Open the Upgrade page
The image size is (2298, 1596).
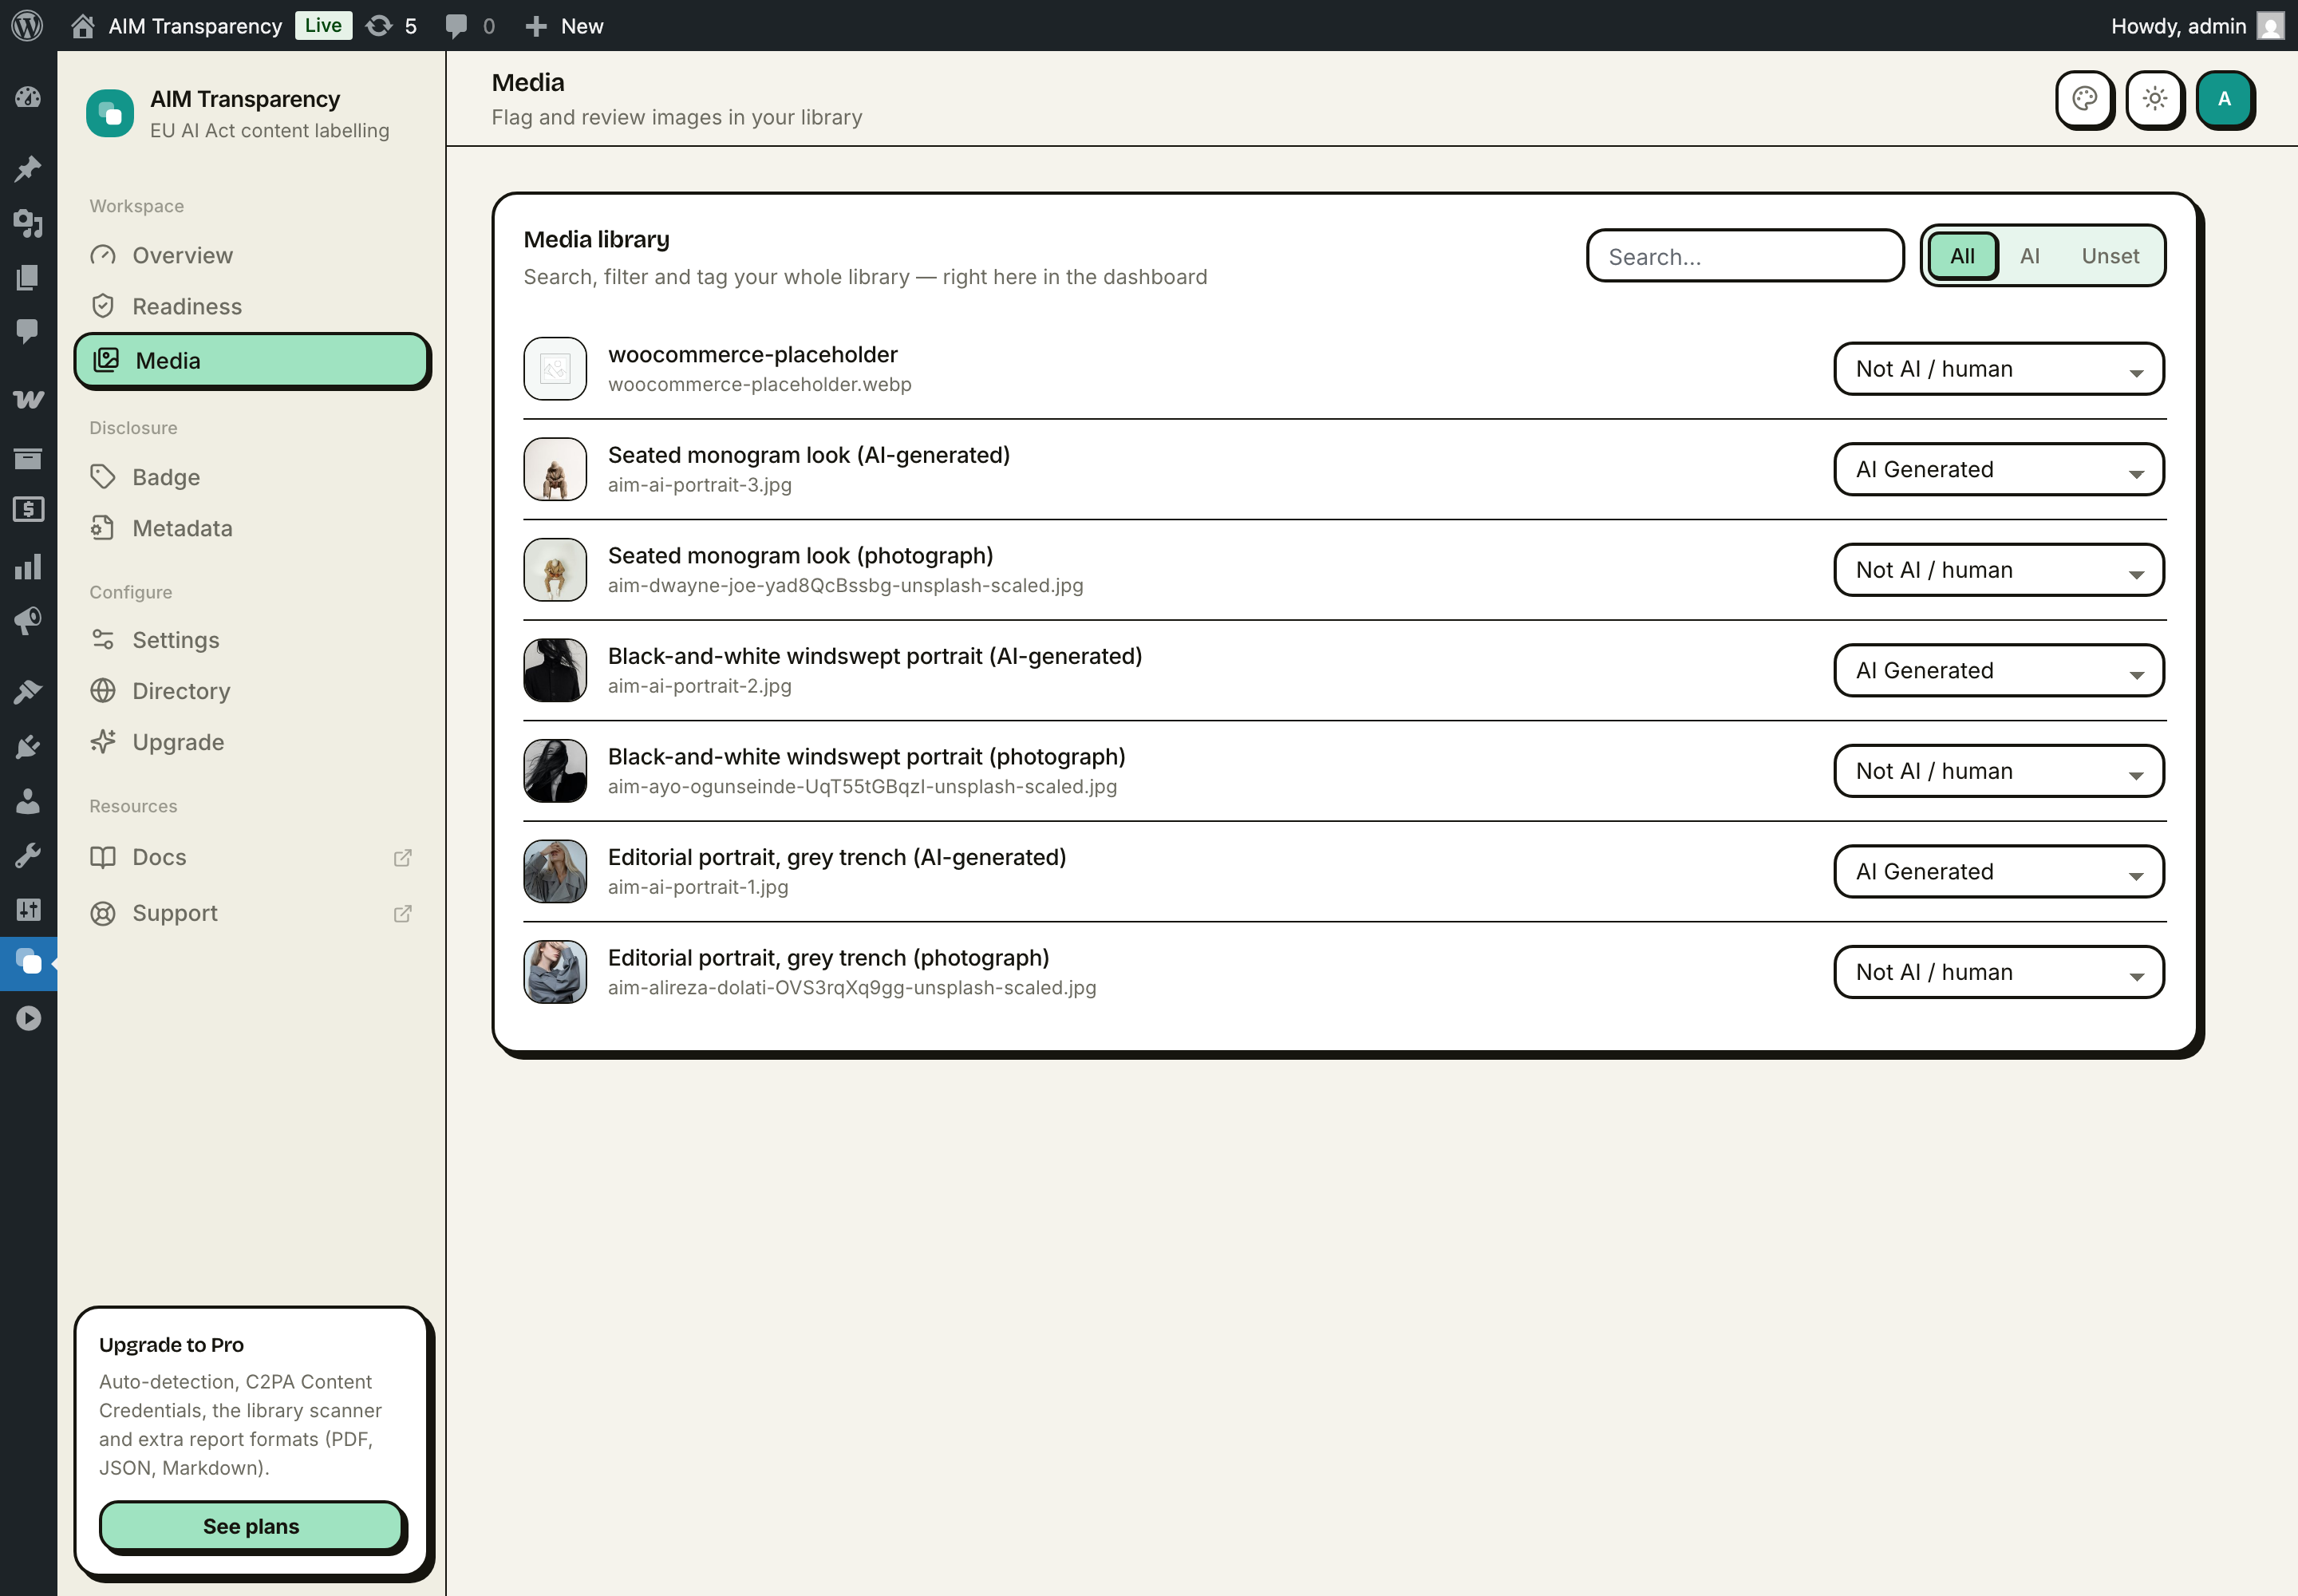point(252,742)
